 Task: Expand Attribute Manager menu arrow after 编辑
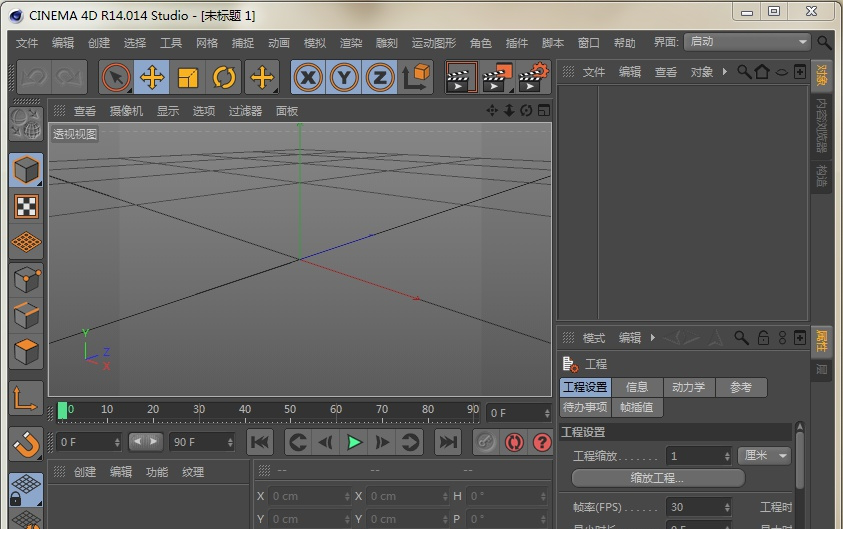click(653, 338)
